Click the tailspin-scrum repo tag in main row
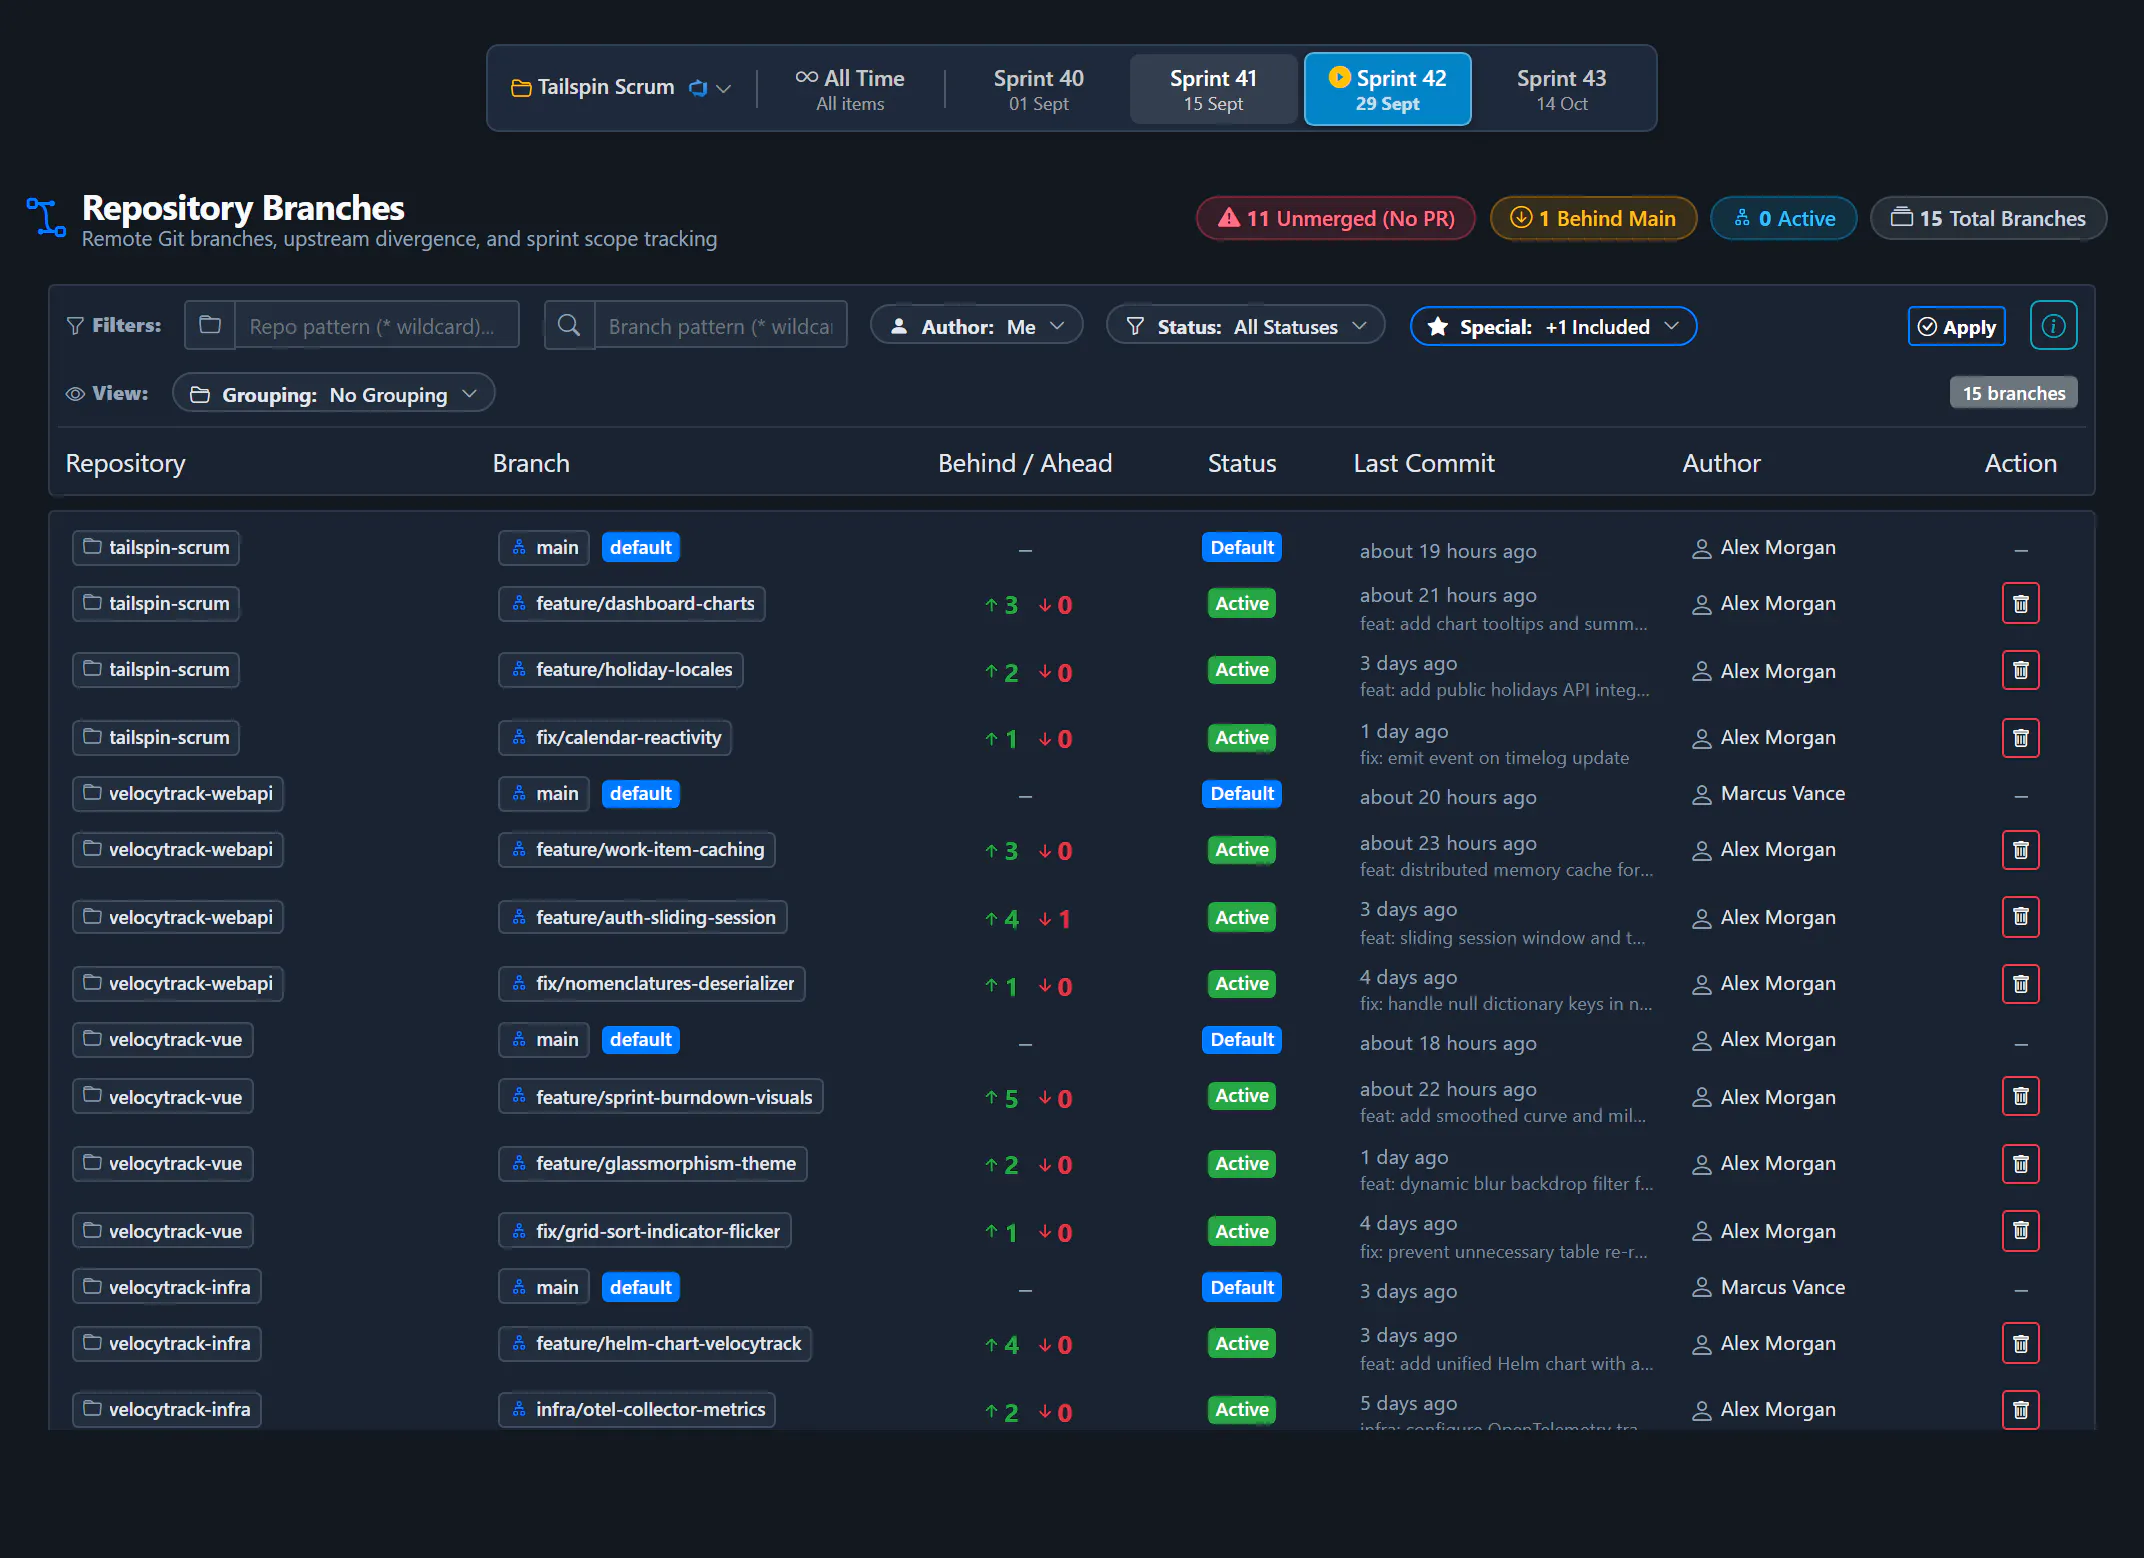 tap(156, 548)
